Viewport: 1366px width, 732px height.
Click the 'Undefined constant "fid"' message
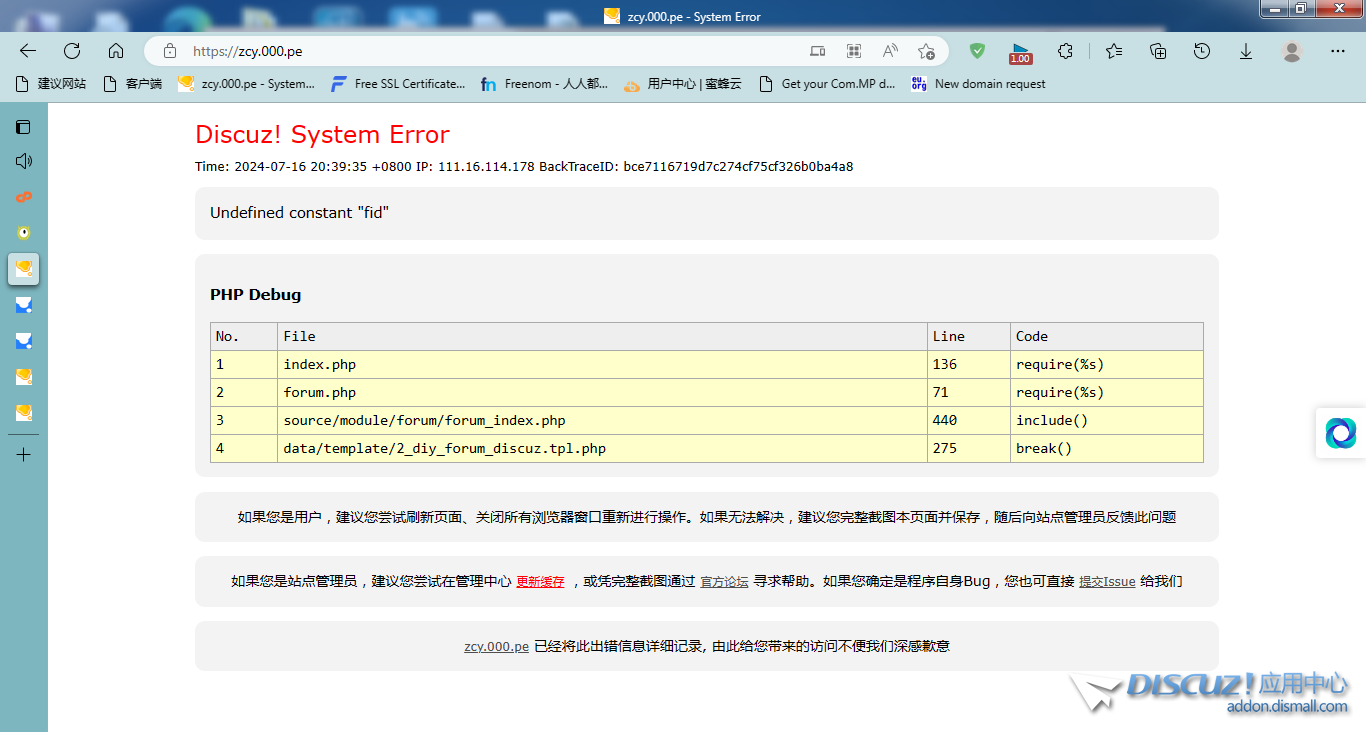pyautogui.click(x=299, y=213)
